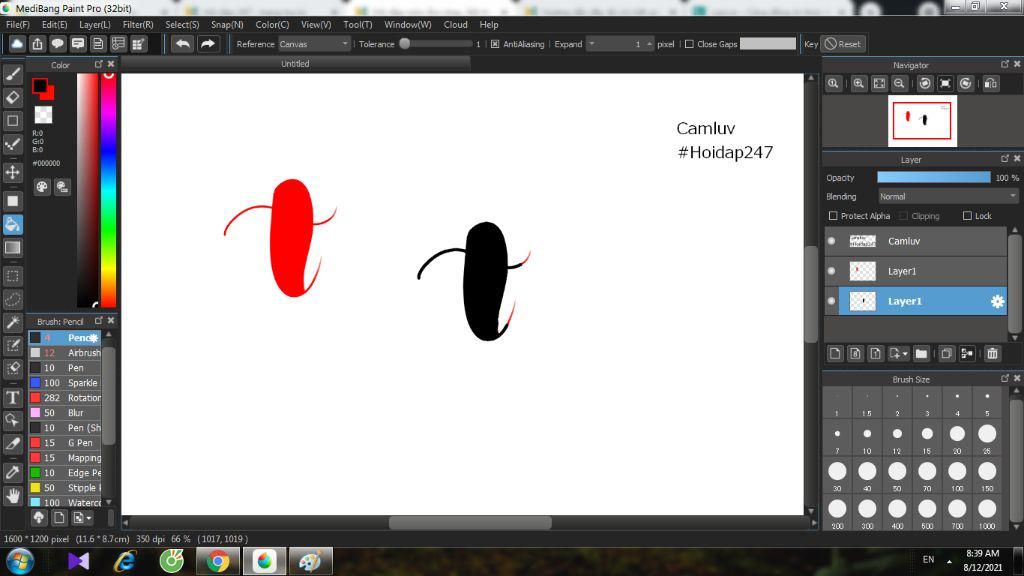
Task: Select the Lasso tool
Action: 12,299
